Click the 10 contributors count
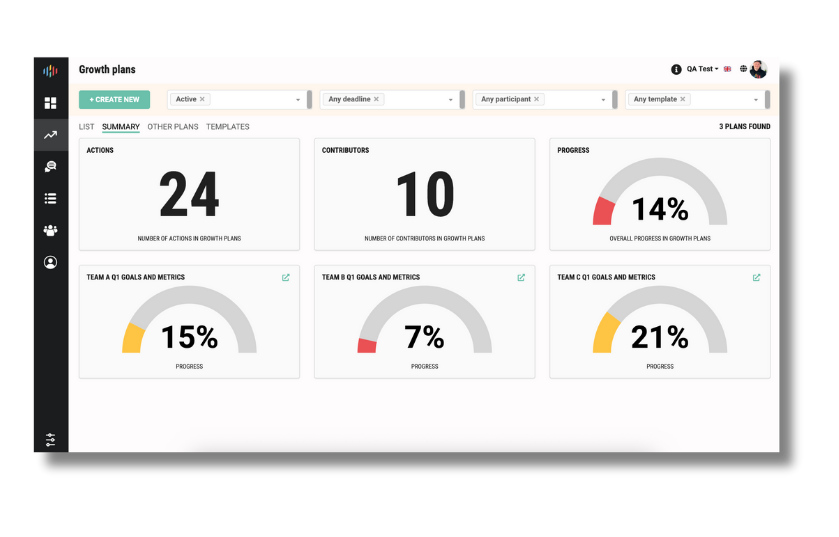 coord(425,194)
